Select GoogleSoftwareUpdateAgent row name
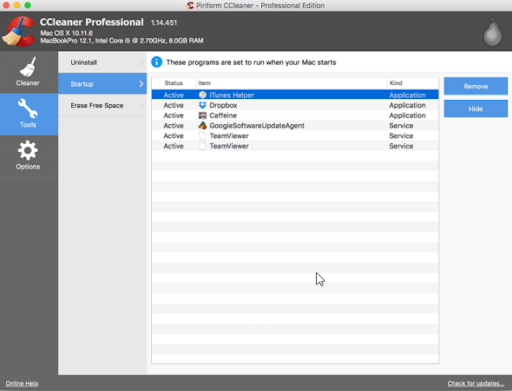The image size is (512, 391). (257, 126)
